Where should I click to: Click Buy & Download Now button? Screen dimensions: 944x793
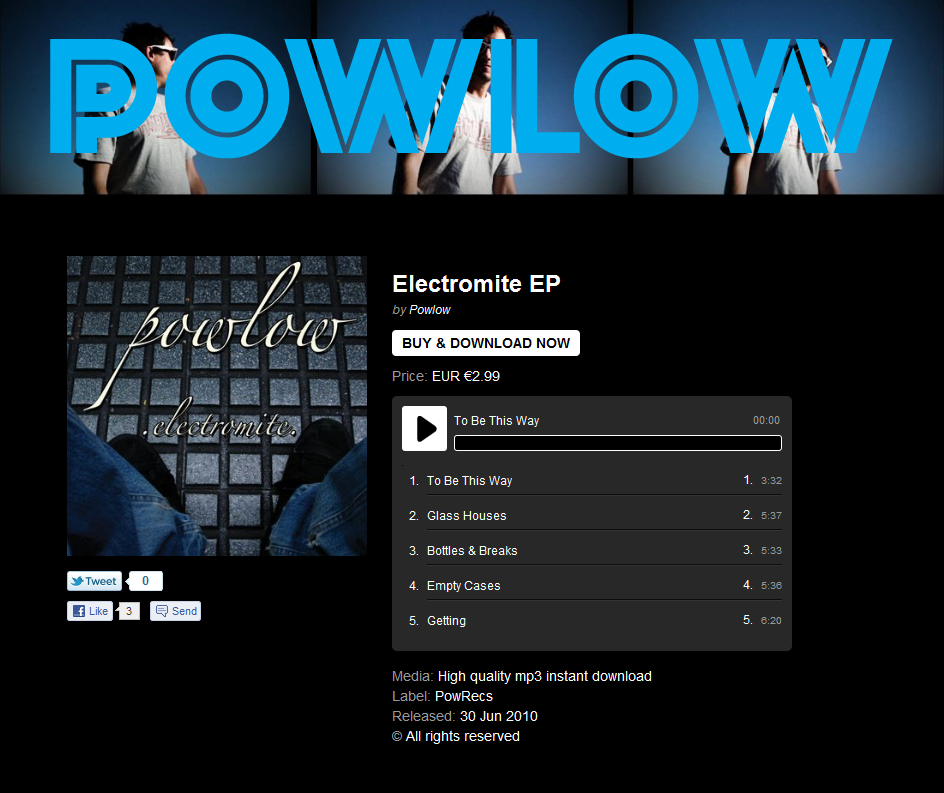point(486,343)
